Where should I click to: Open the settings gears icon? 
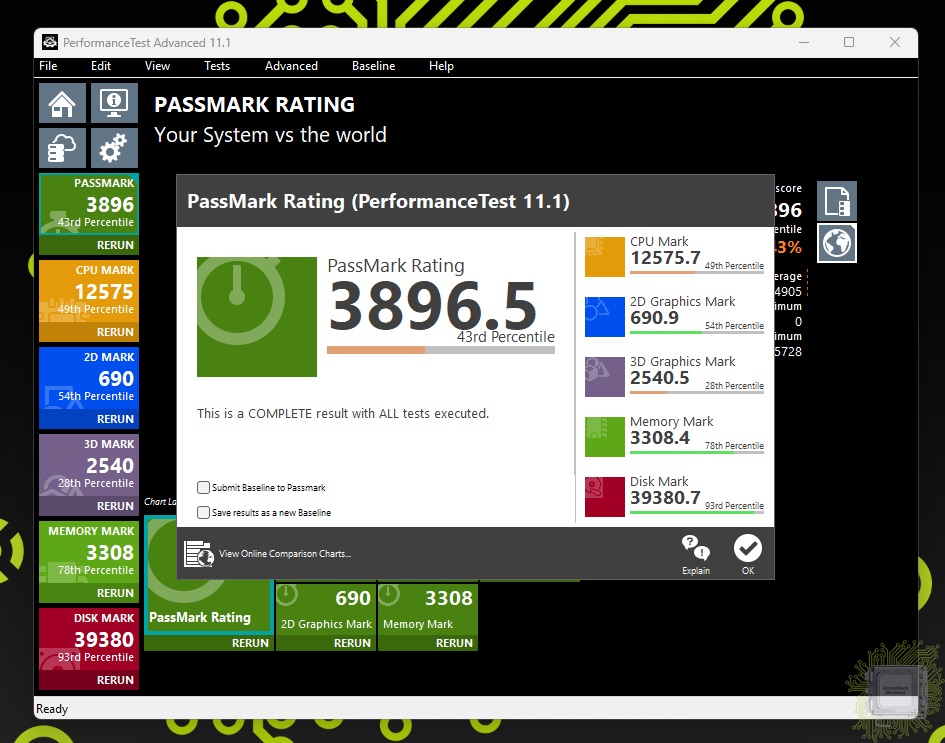tap(115, 148)
